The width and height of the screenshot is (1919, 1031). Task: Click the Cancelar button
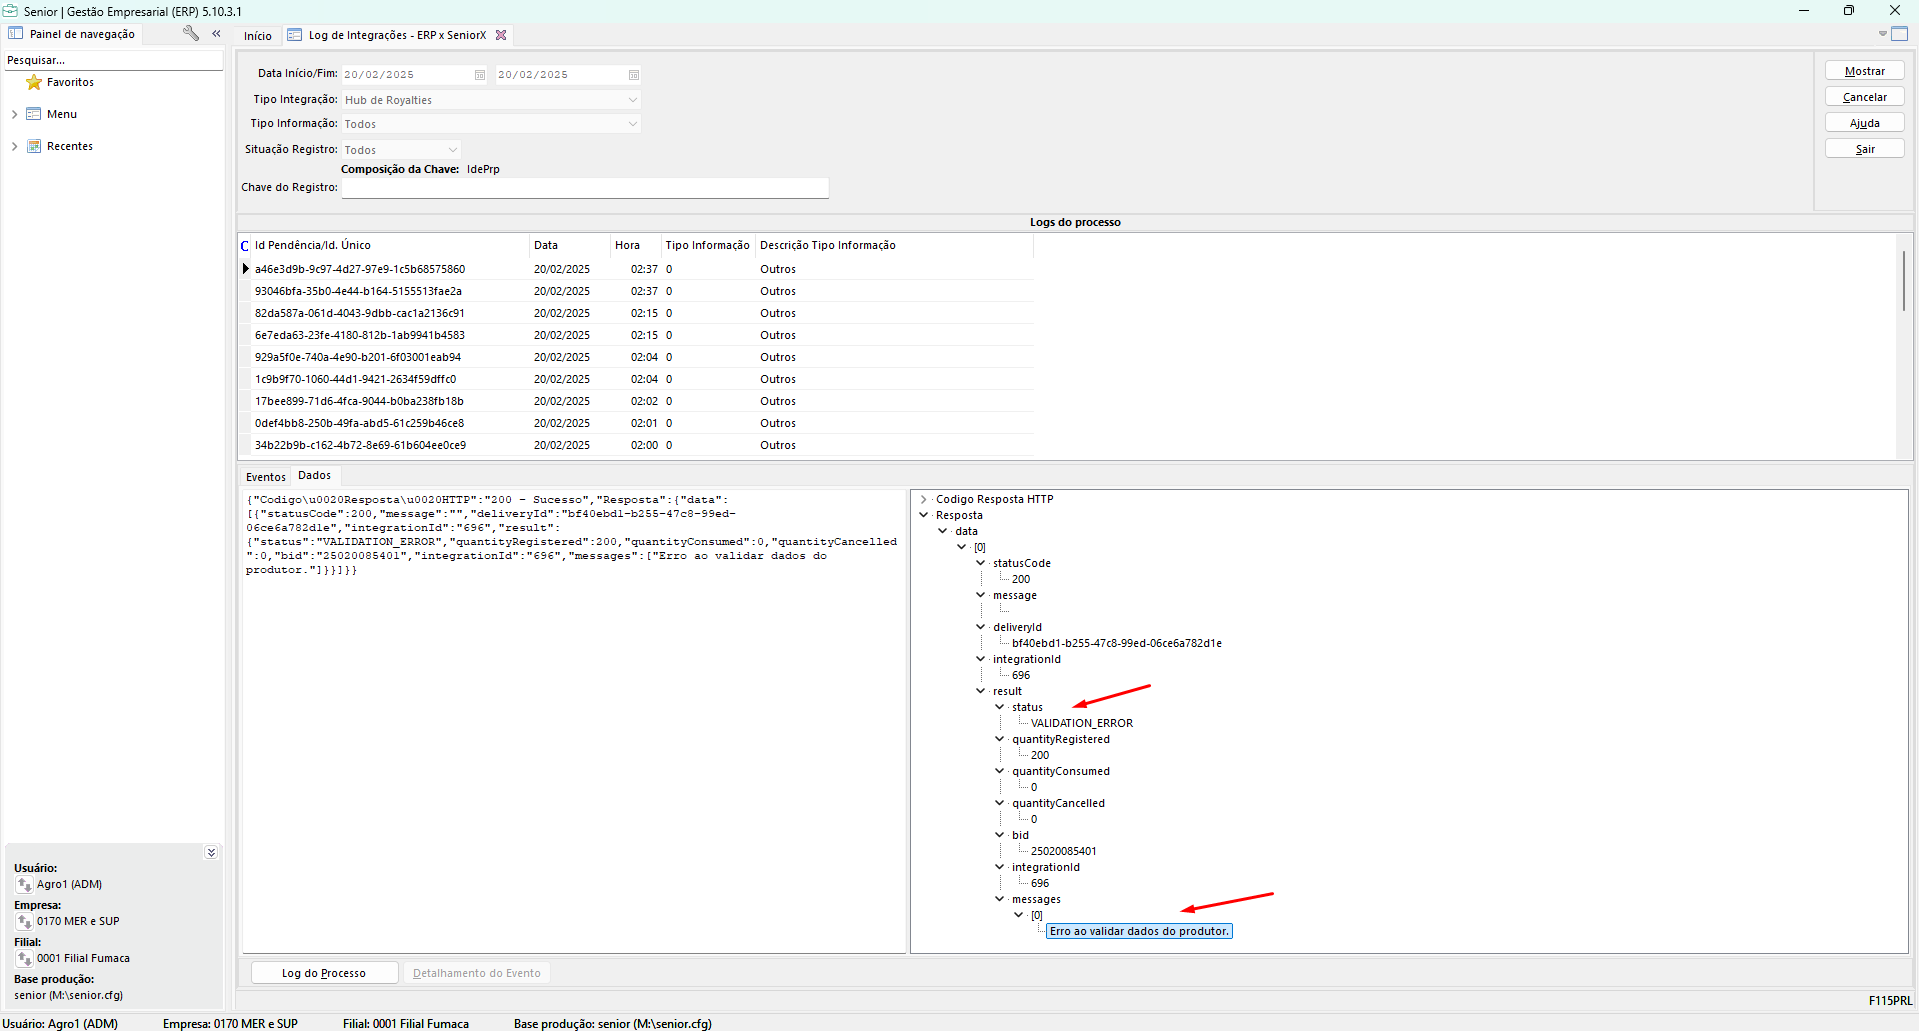pyautogui.click(x=1864, y=97)
